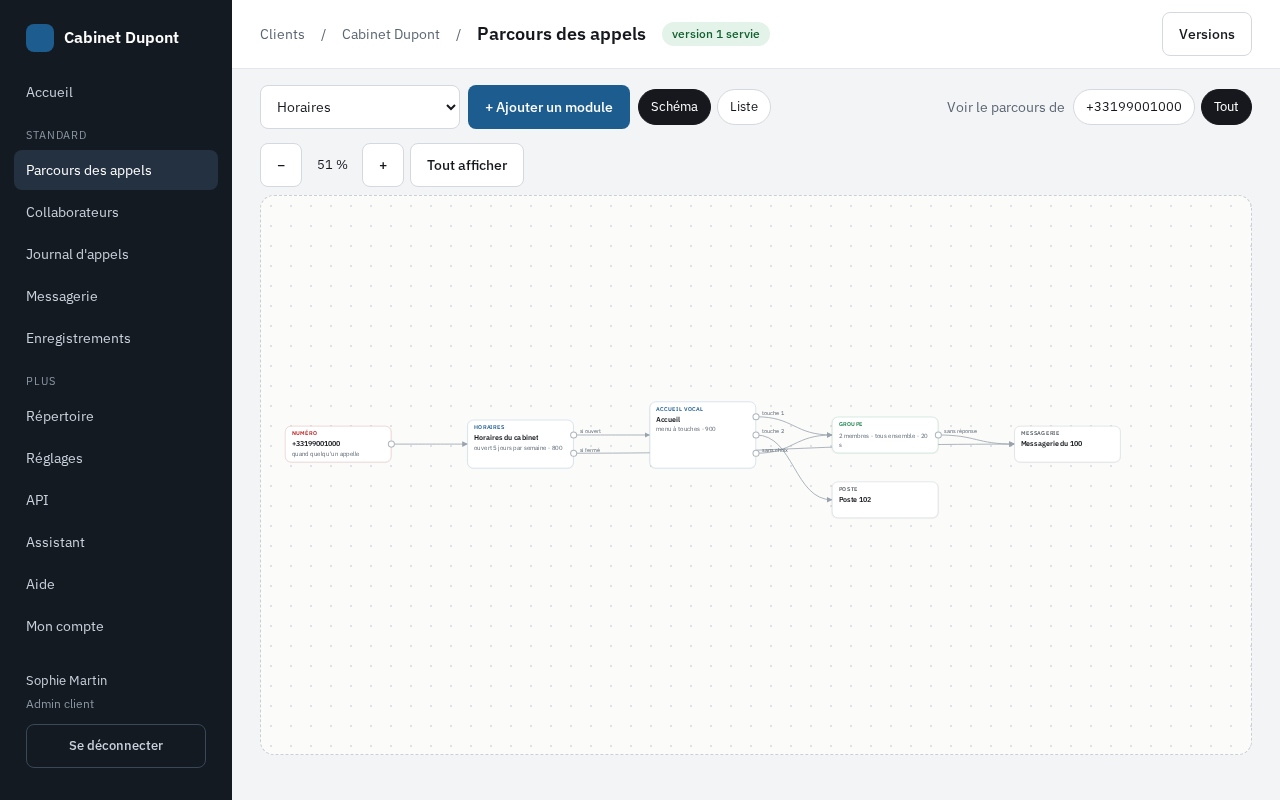Select the Poste 102 node
The image size is (1280, 800).
tap(885, 500)
